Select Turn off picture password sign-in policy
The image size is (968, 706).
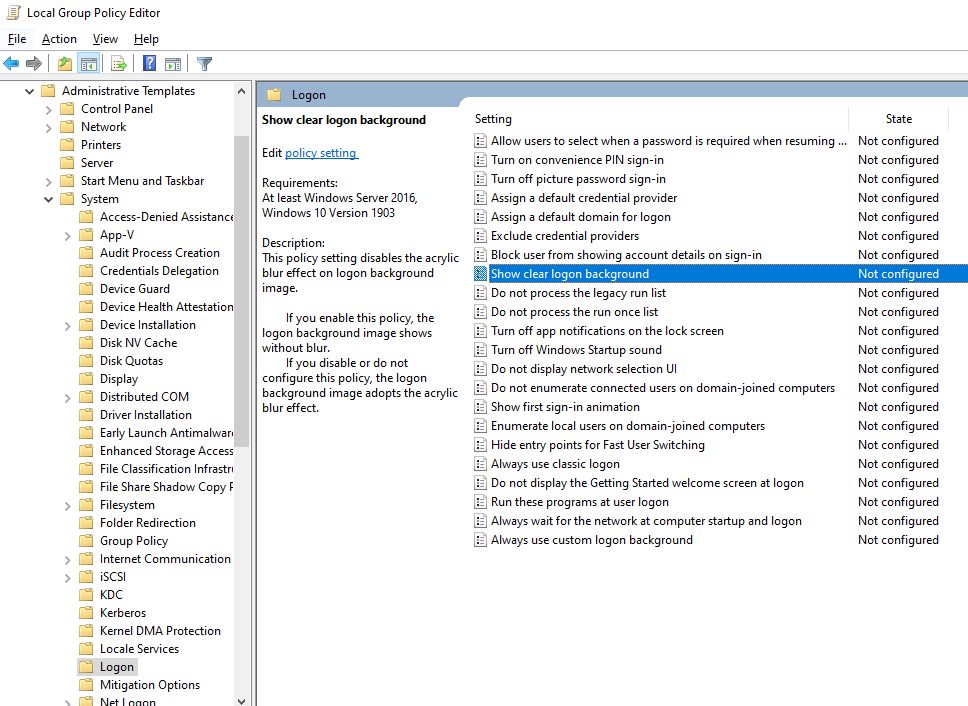578,179
